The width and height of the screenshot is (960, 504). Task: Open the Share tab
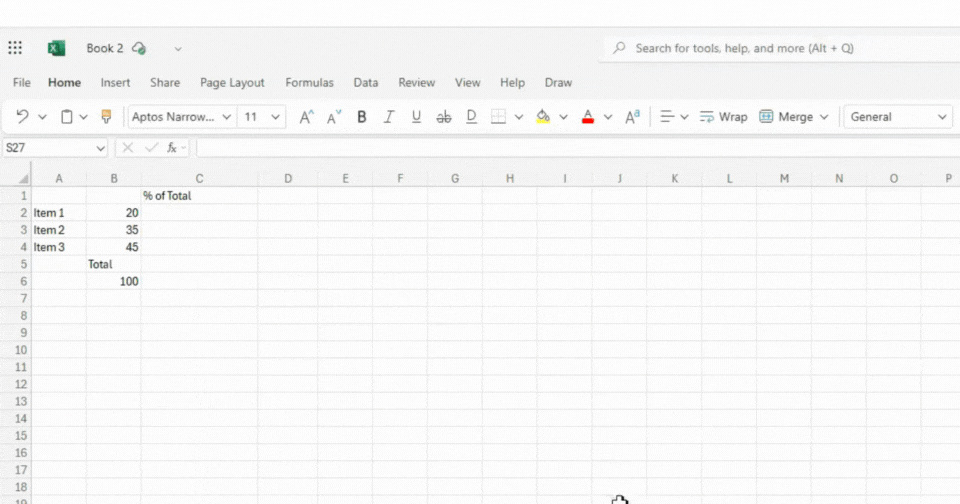165,83
